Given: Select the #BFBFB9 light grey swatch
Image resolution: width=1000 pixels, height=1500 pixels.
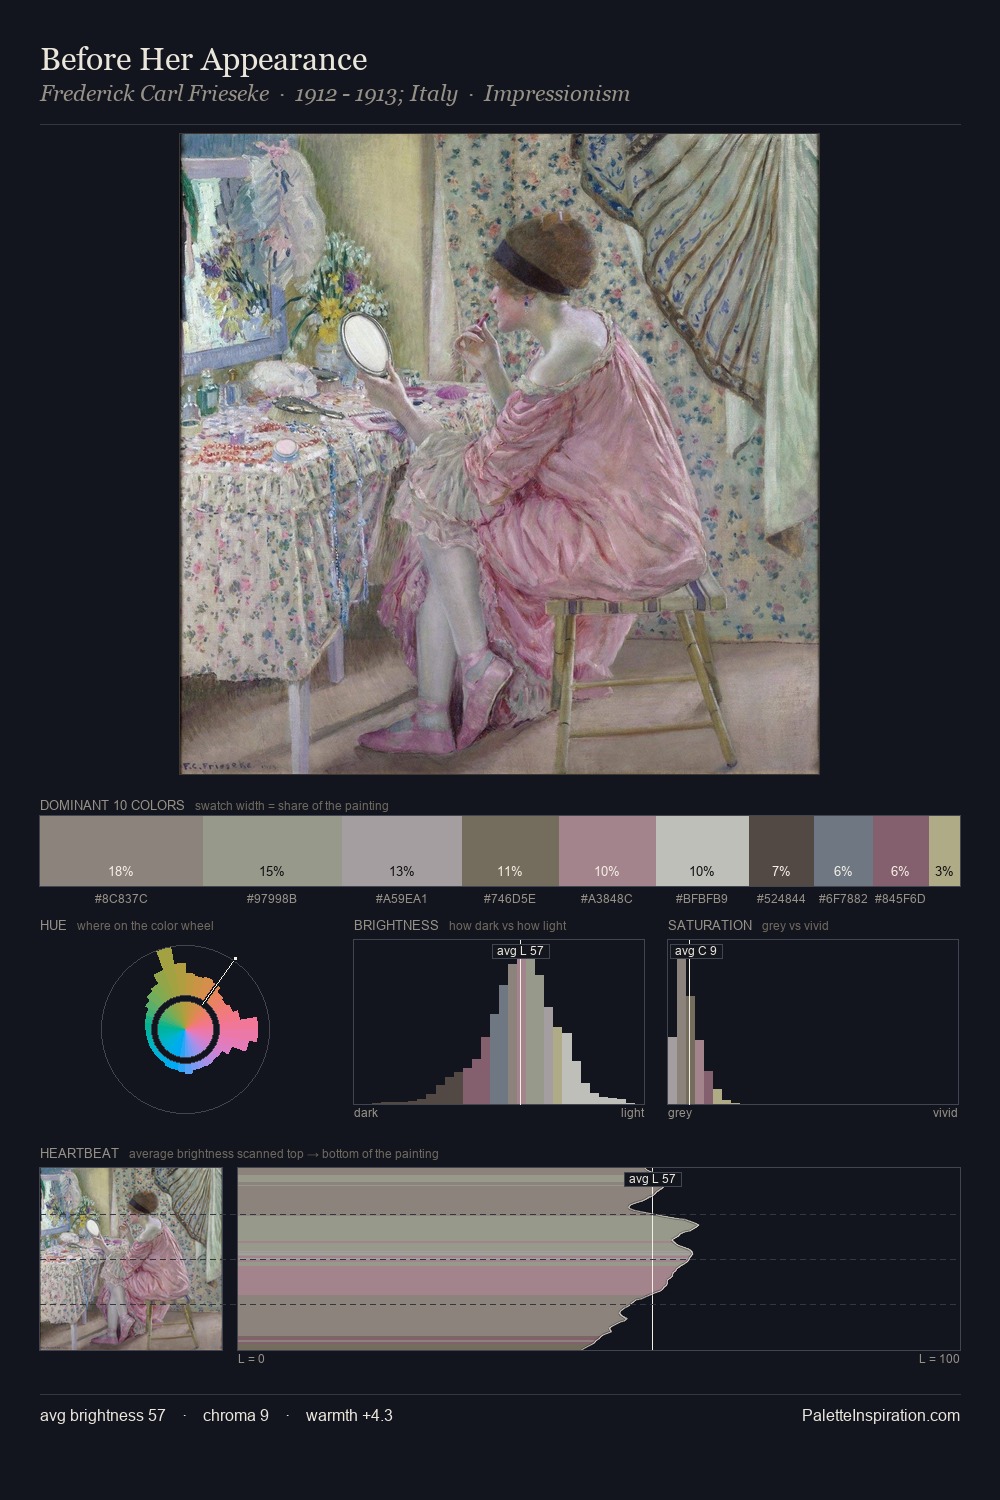Looking at the screenshot, I should tap(702, 851).
